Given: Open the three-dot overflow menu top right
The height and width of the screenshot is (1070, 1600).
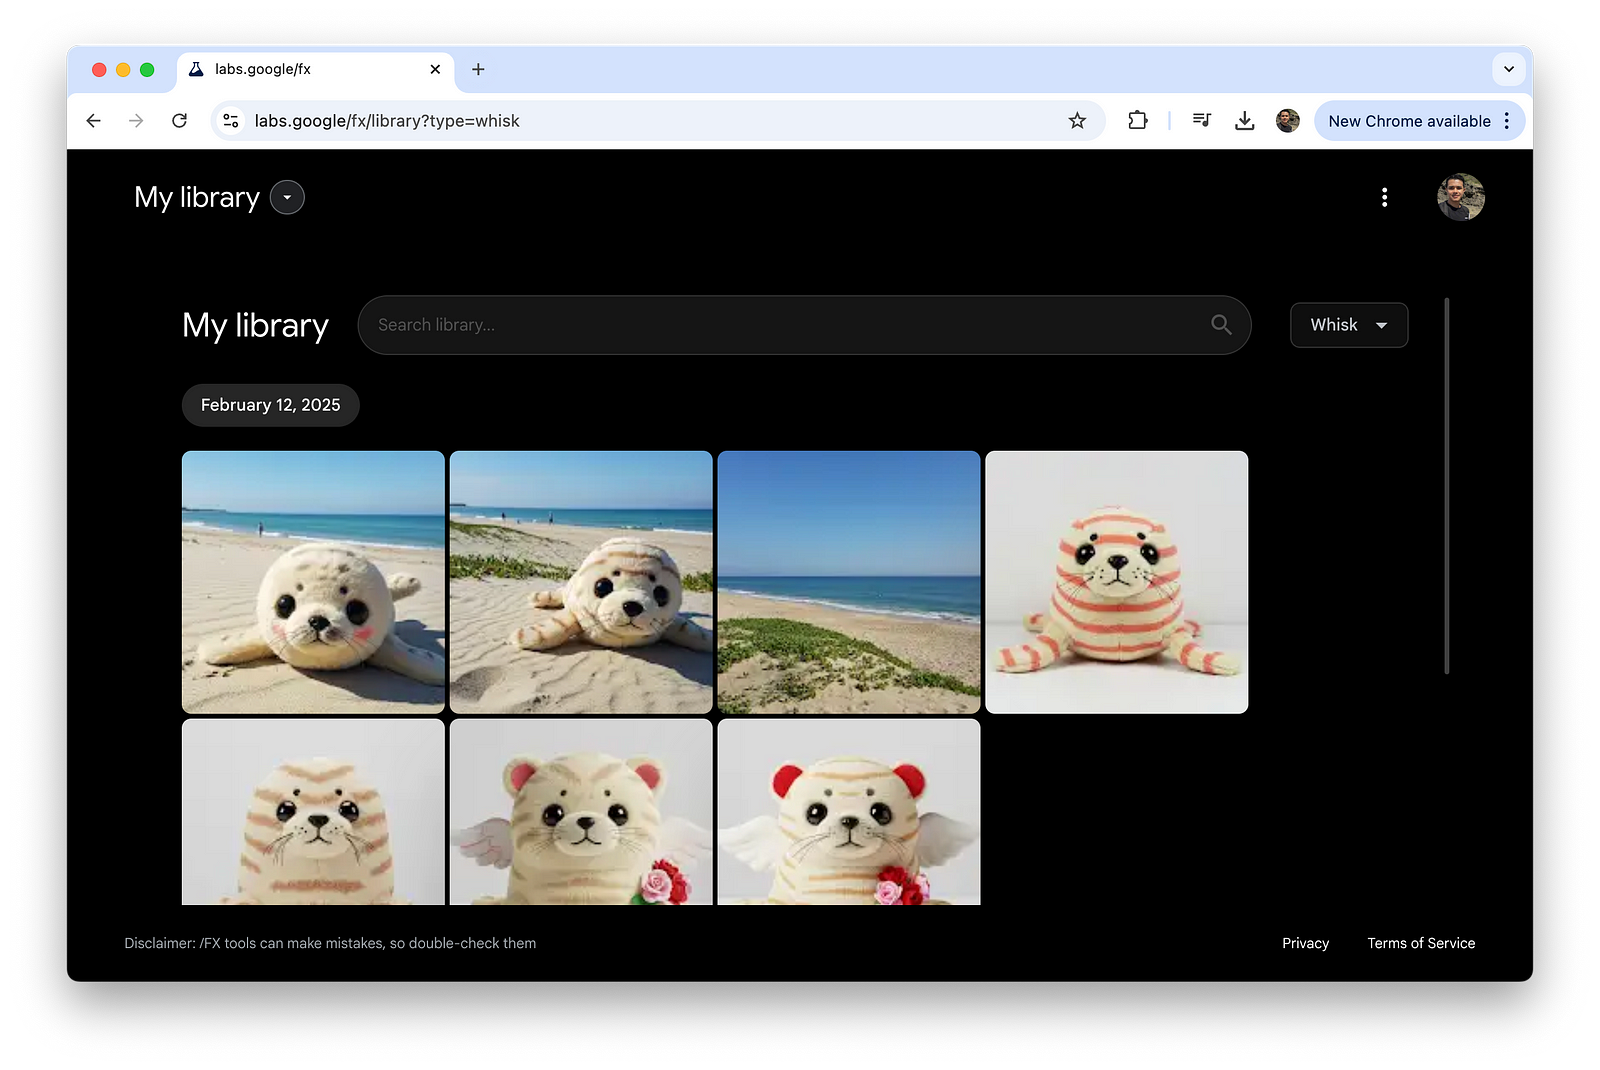Looking at the screenshot, I should tap(1384, 197).
